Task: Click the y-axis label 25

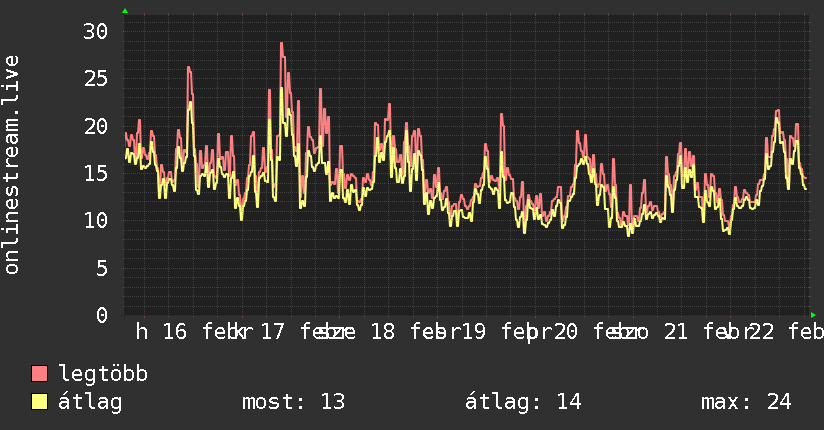Action: pos(95,79)
